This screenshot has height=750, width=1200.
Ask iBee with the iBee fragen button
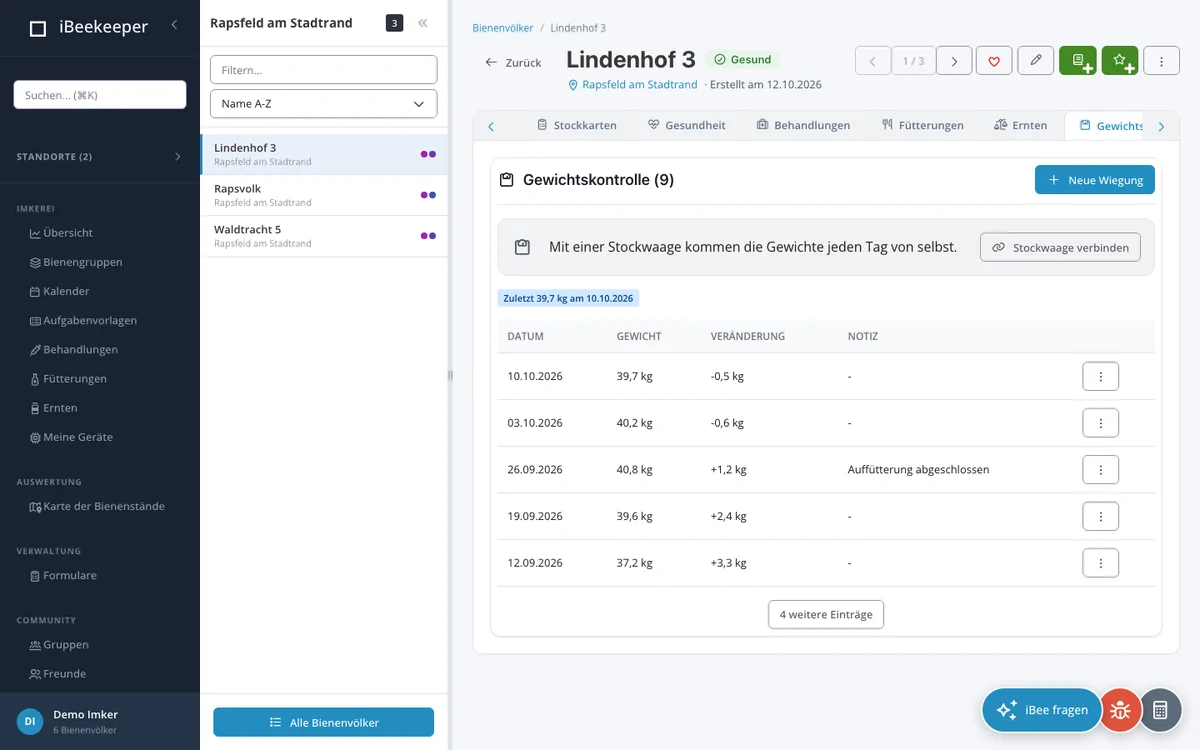(1042, 710)
